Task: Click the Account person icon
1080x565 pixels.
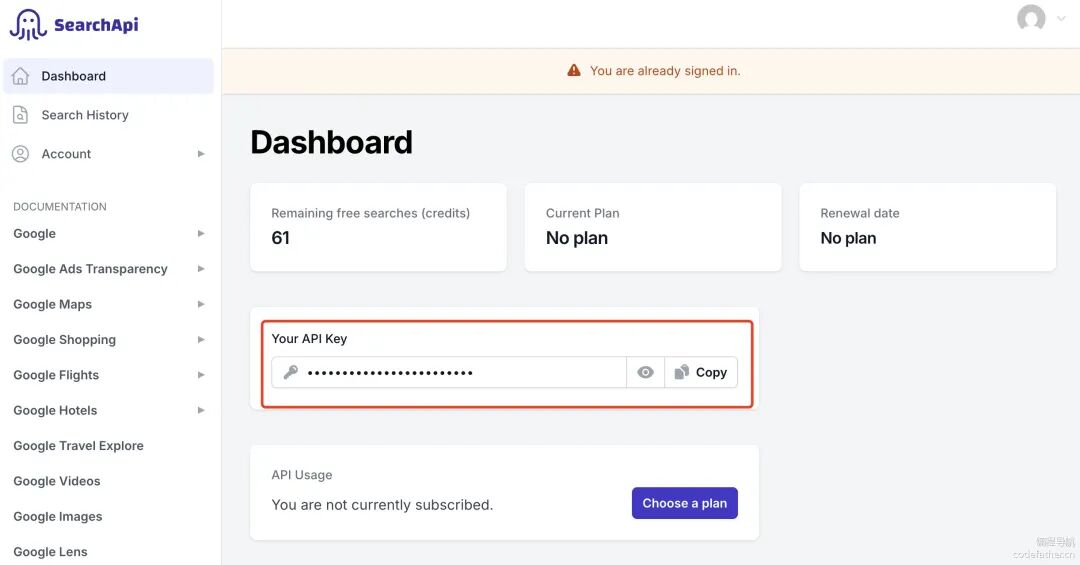Action: click(x=20, y=154)
